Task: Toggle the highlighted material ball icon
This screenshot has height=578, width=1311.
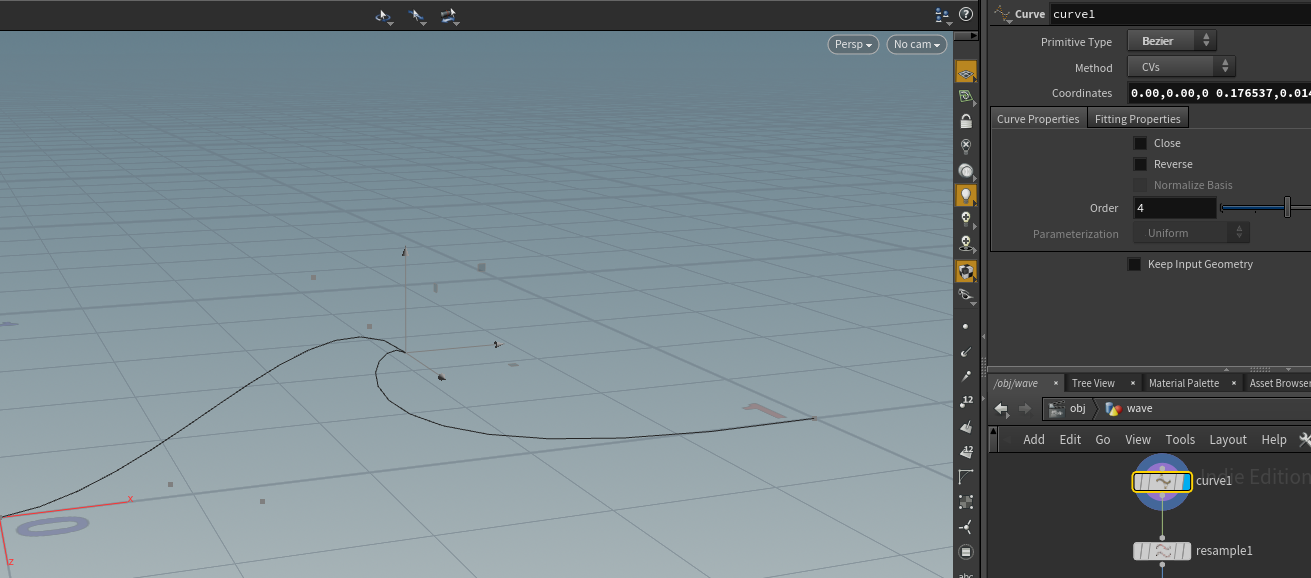Action: click(966, 271)
